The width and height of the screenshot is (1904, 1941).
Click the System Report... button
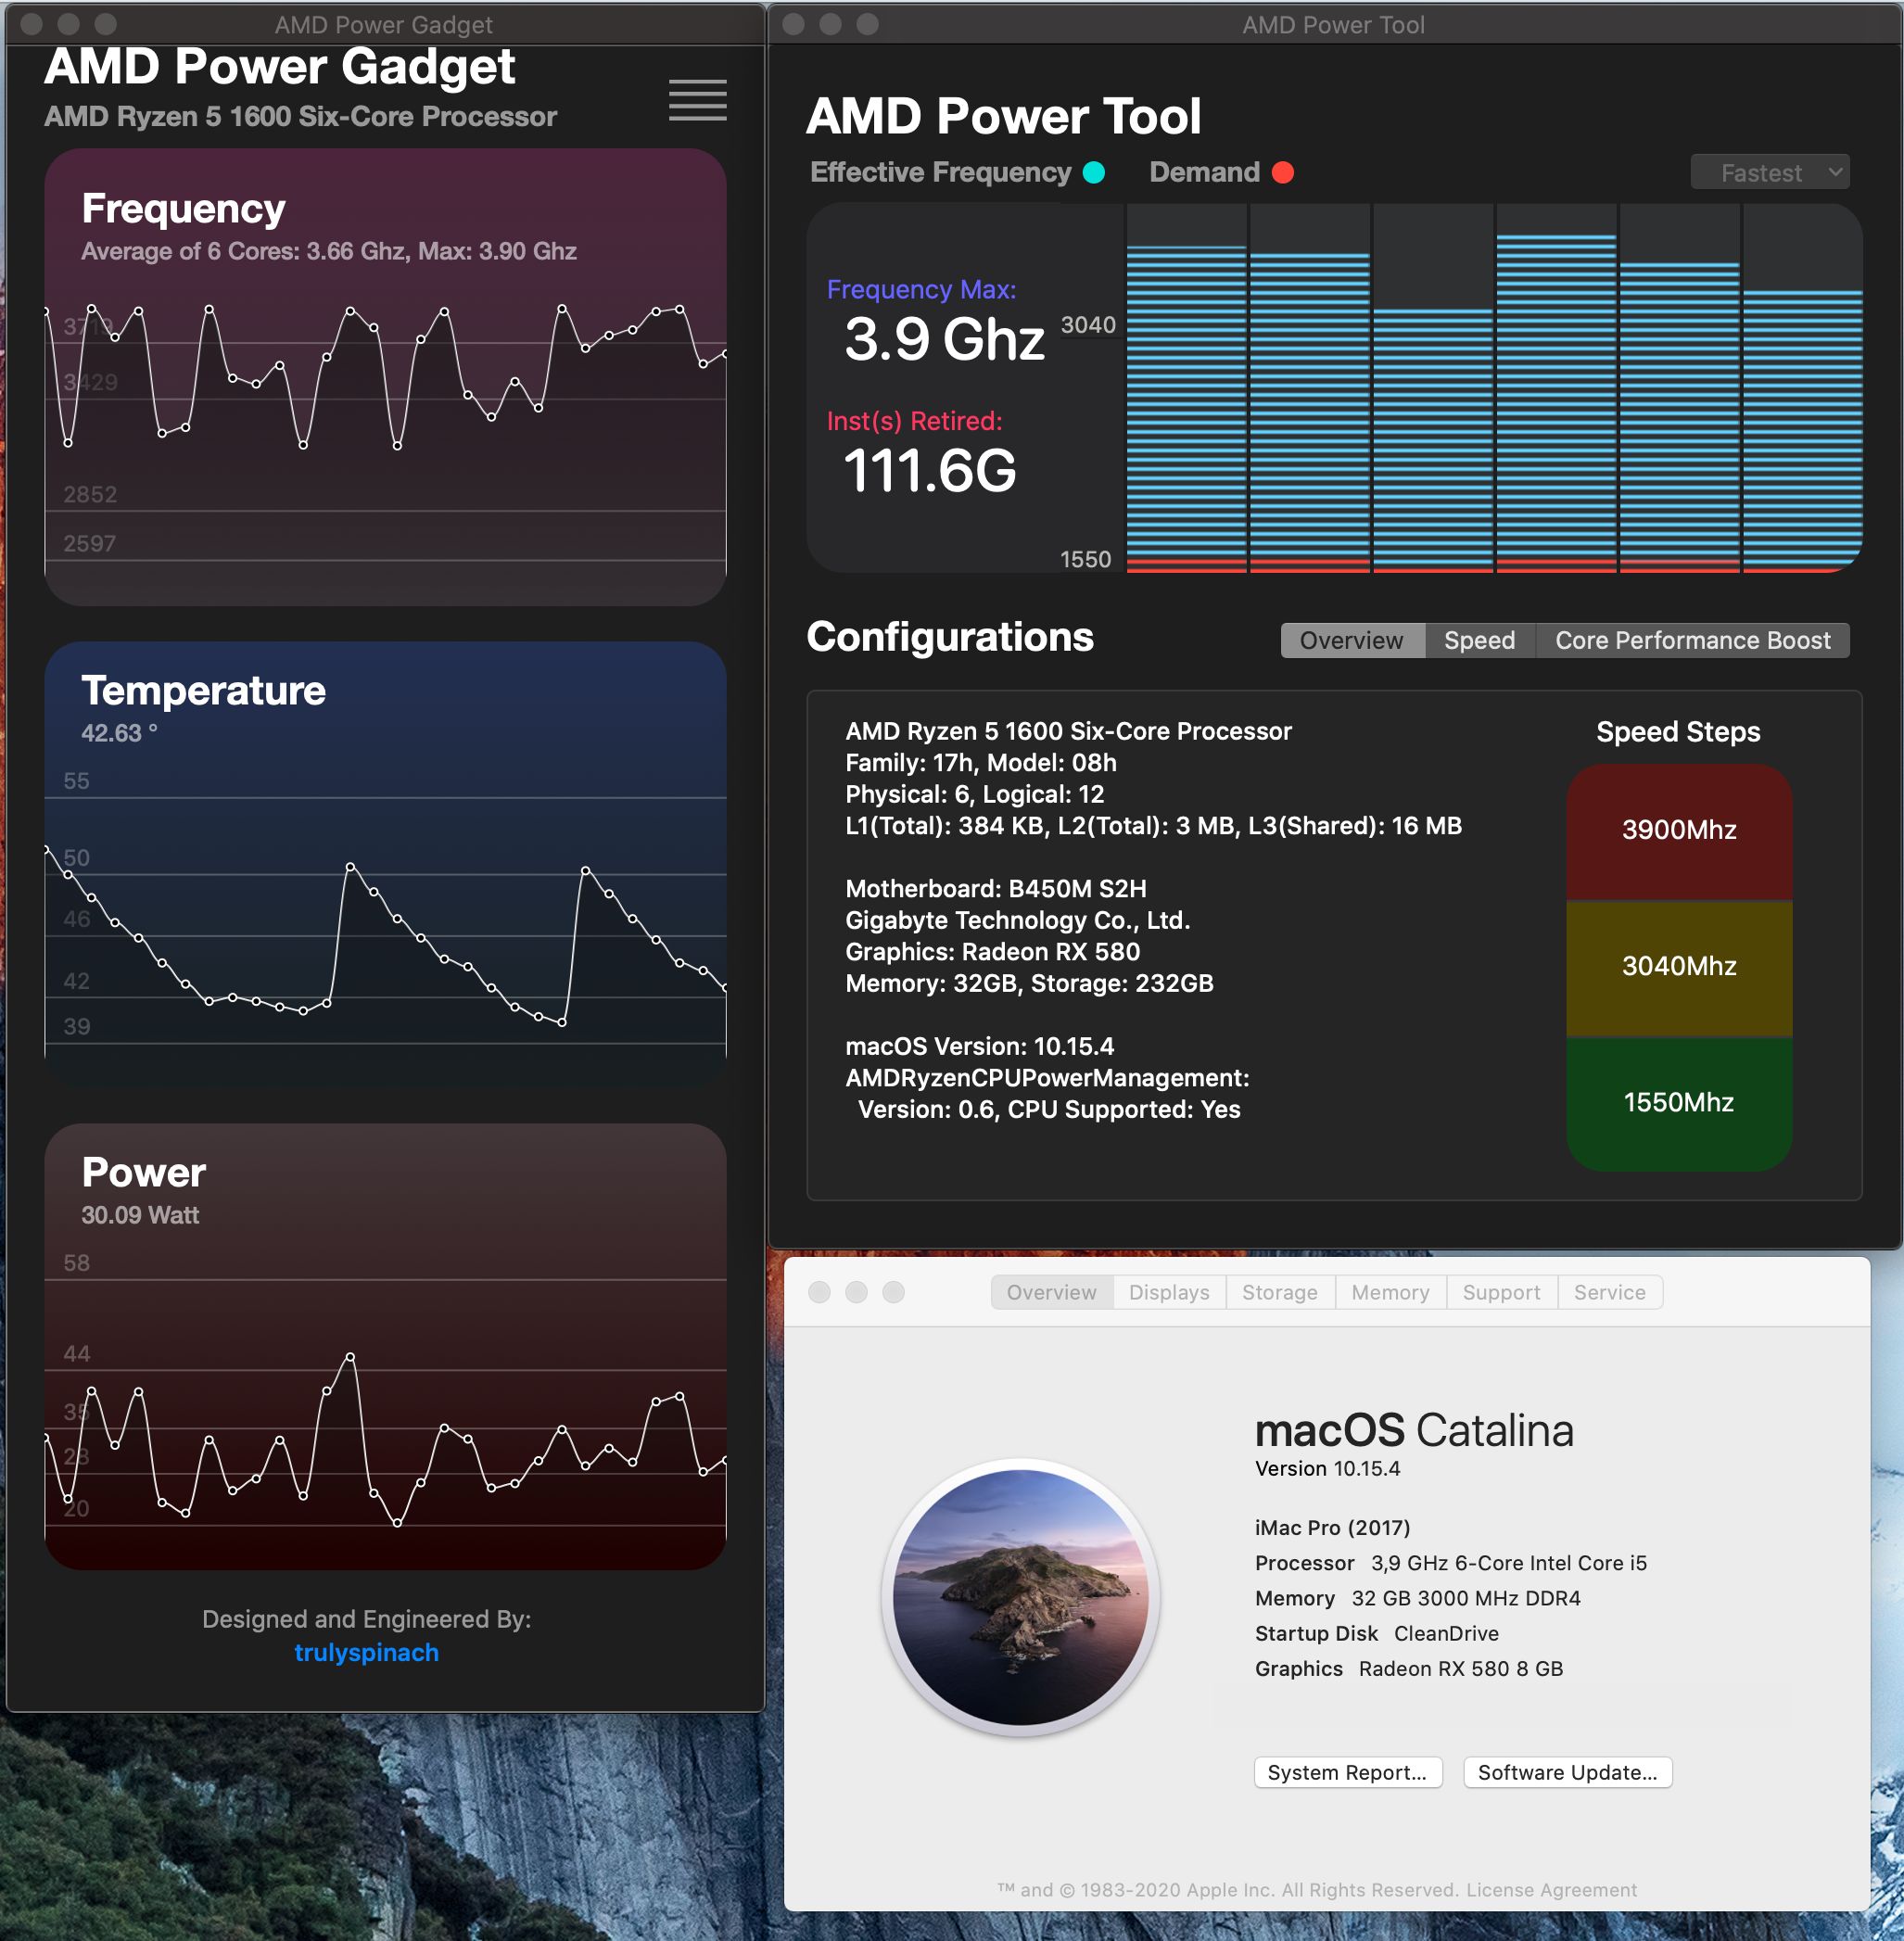pyautogui.click(x=1346, y=1772)
